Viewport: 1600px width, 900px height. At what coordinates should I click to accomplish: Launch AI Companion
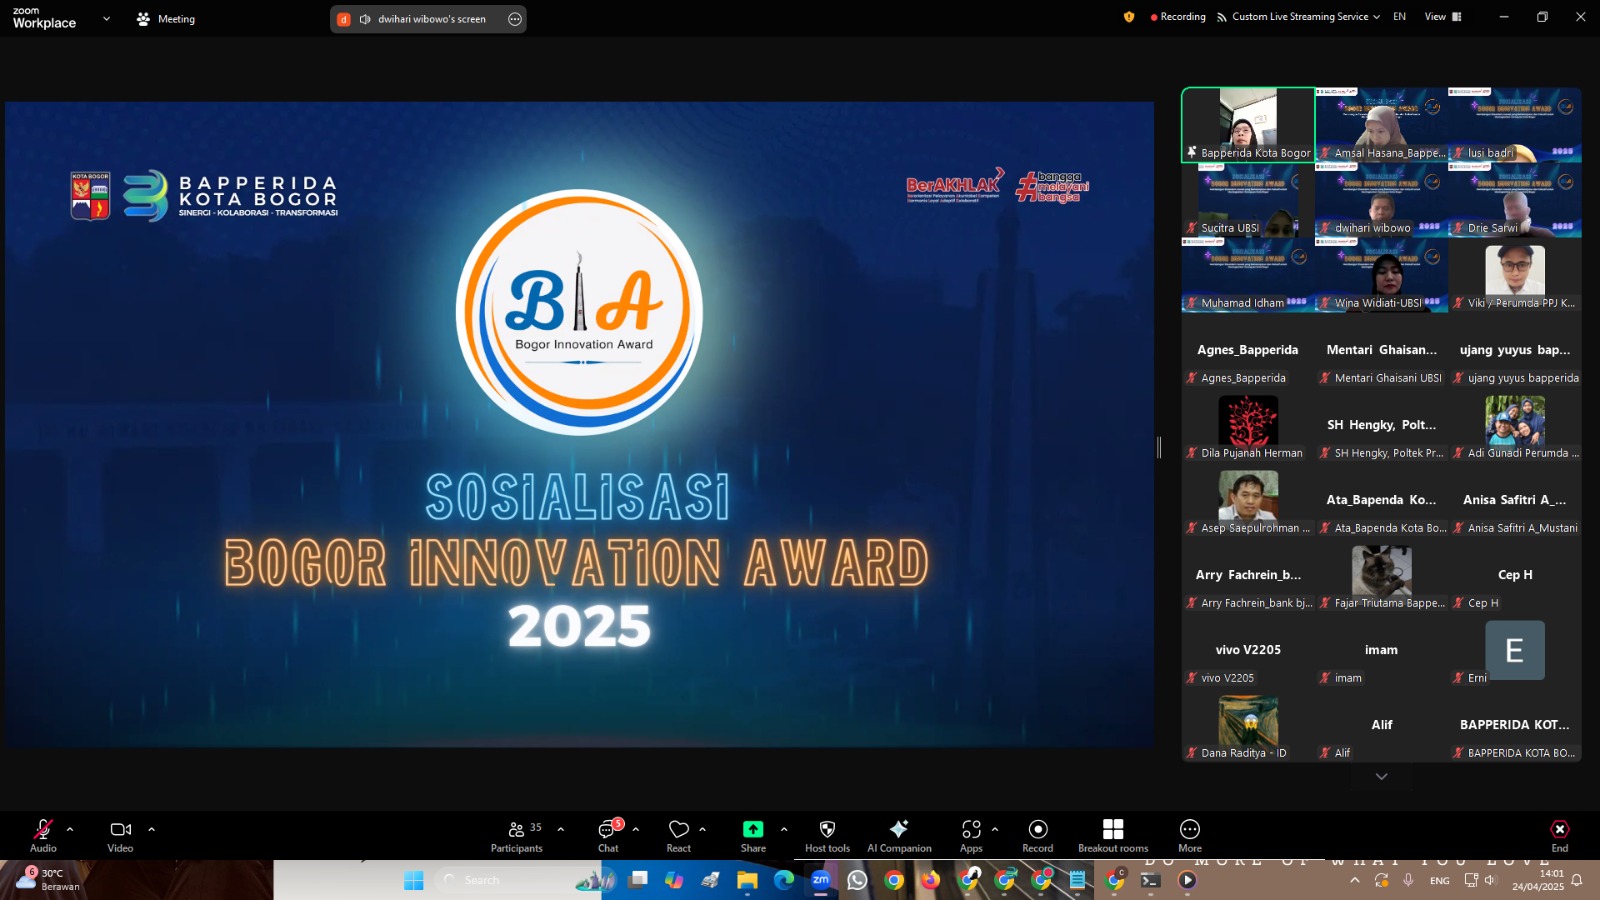(x=899, y=835)
